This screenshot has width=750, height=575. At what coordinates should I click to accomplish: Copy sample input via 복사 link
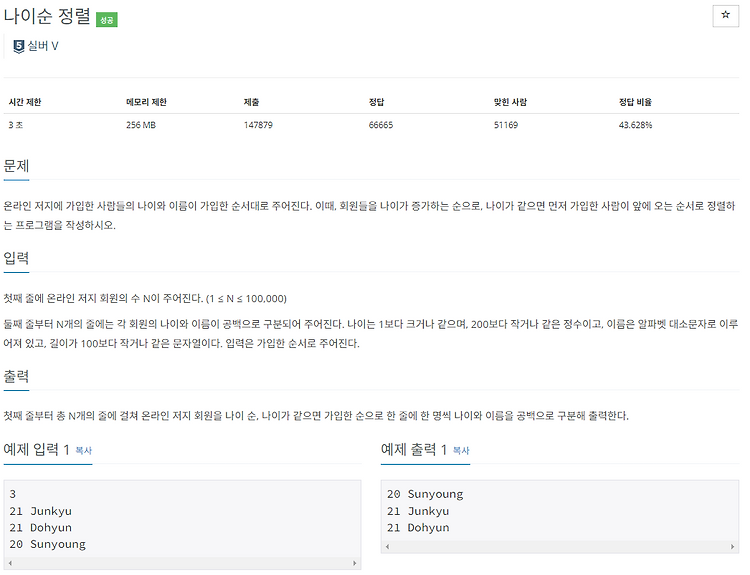point(84,451)
